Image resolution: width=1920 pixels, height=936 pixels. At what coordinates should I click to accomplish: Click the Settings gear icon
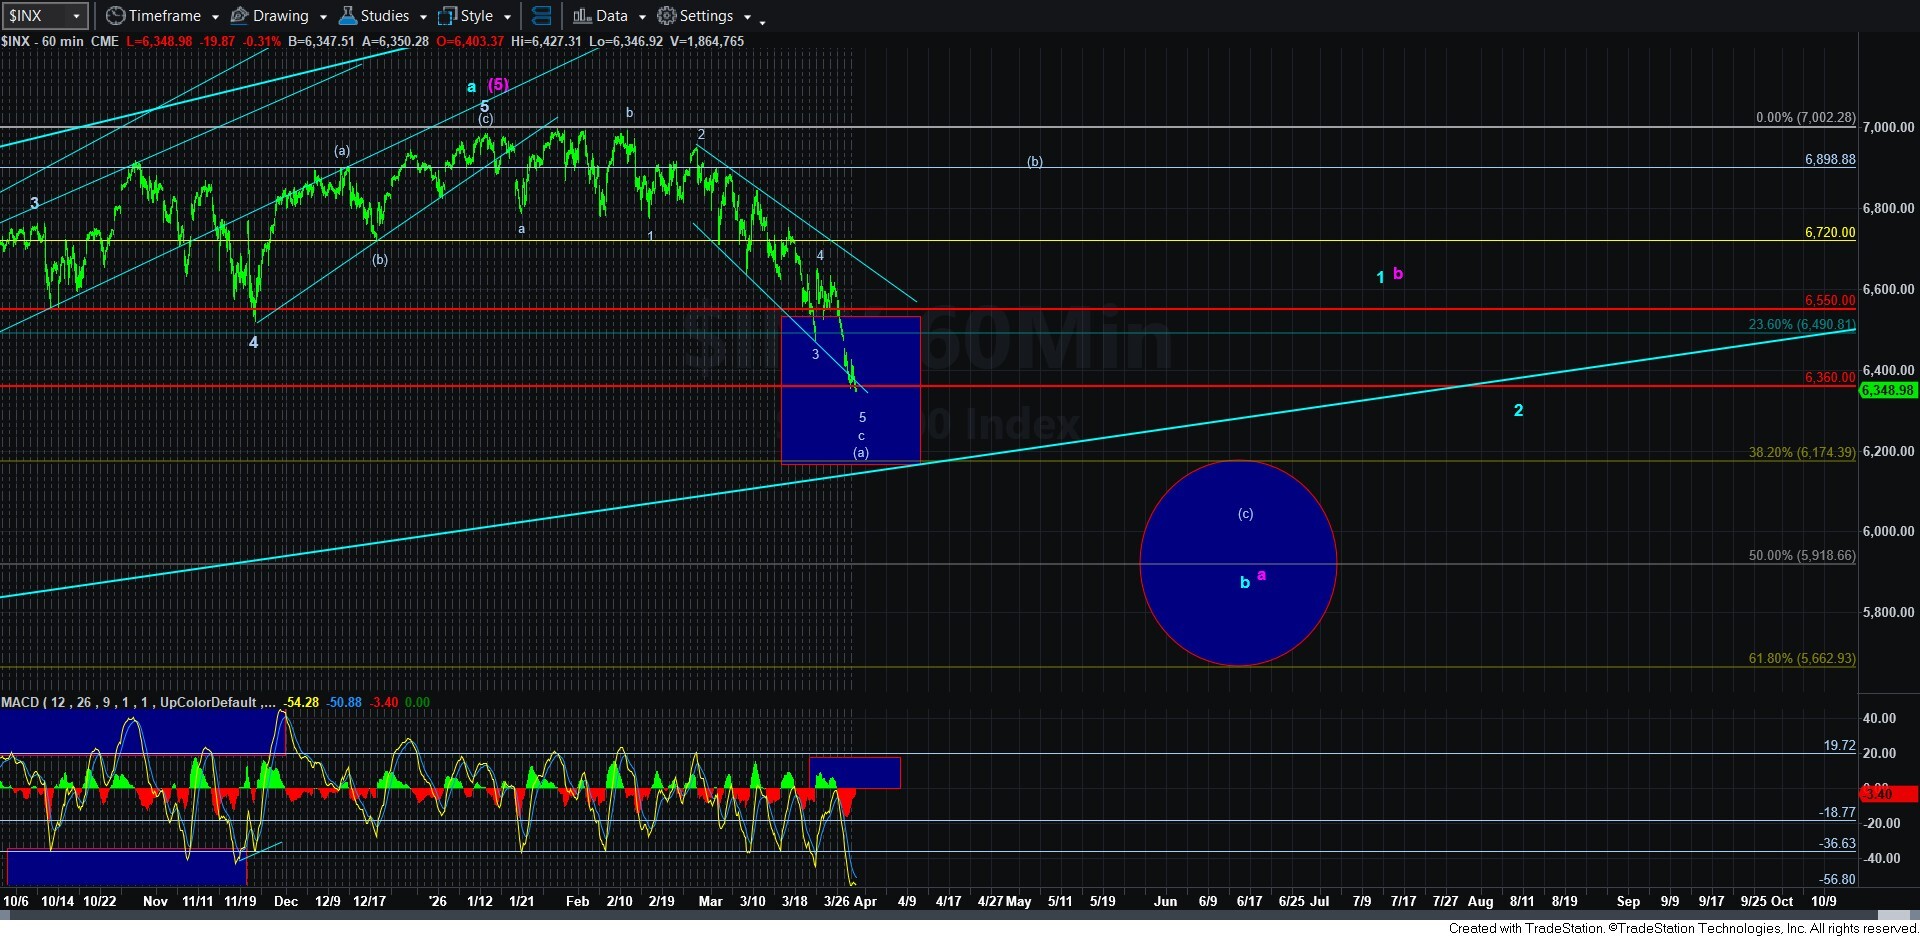[667, 16]
